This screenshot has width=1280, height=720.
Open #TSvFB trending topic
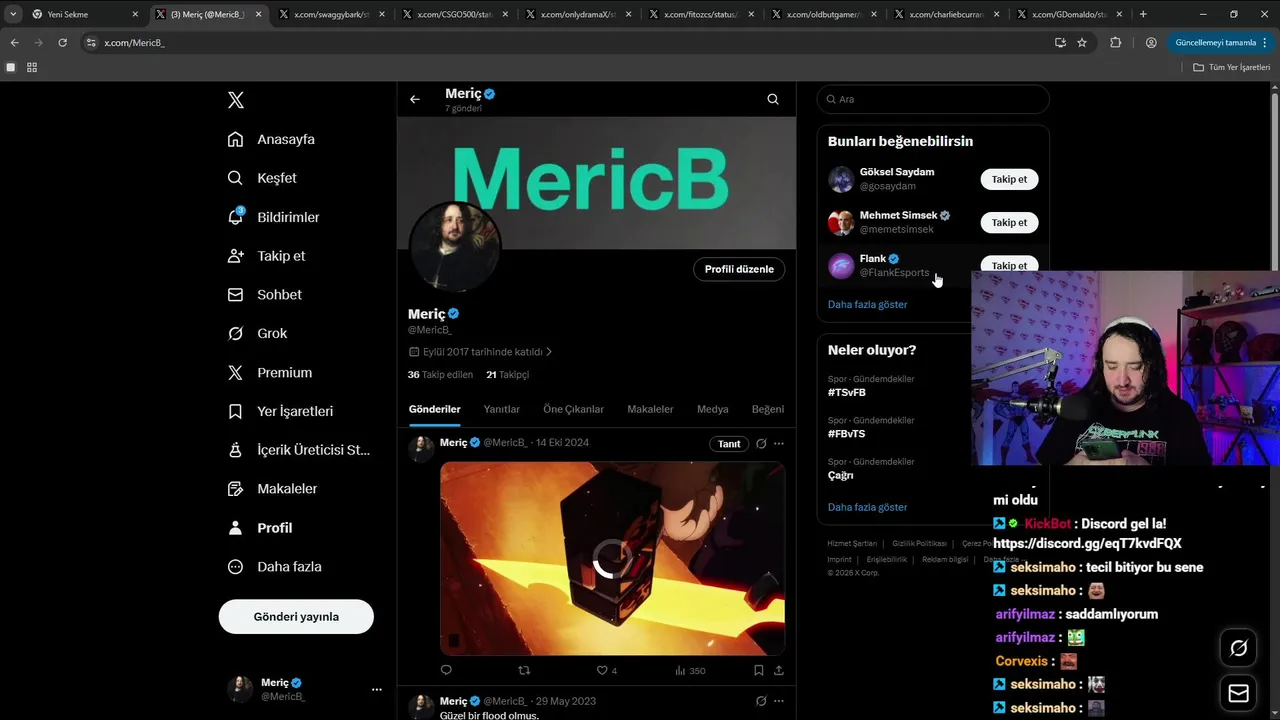pyautogui.click(x=847, y=392)
